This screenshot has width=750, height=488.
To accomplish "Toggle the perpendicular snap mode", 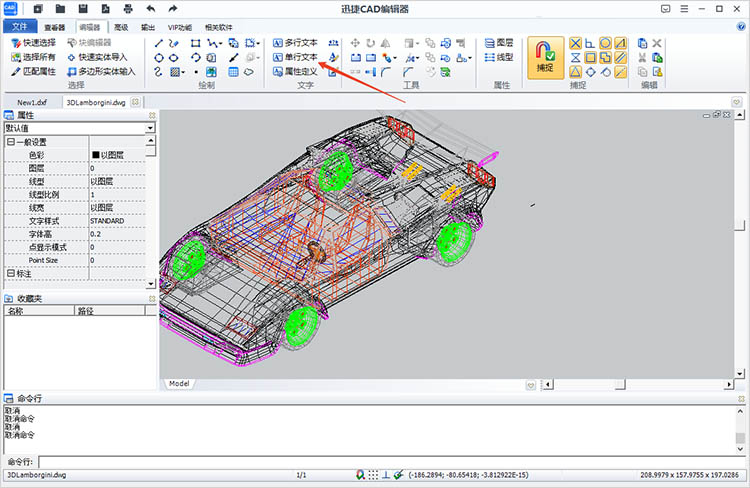I will pyautogui.click(x=590, y=44).
